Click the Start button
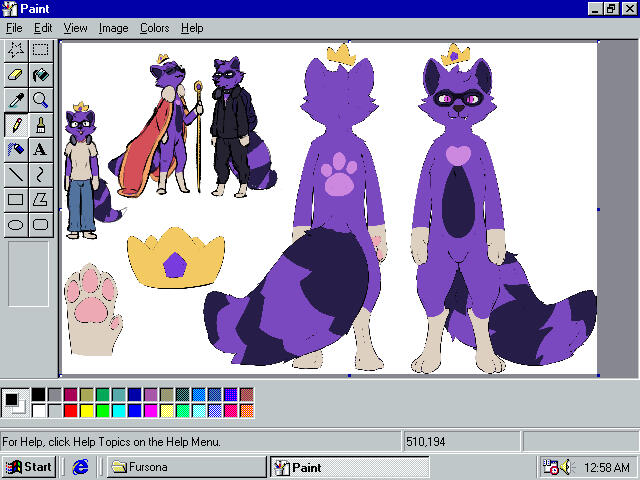 pos(28,467)
